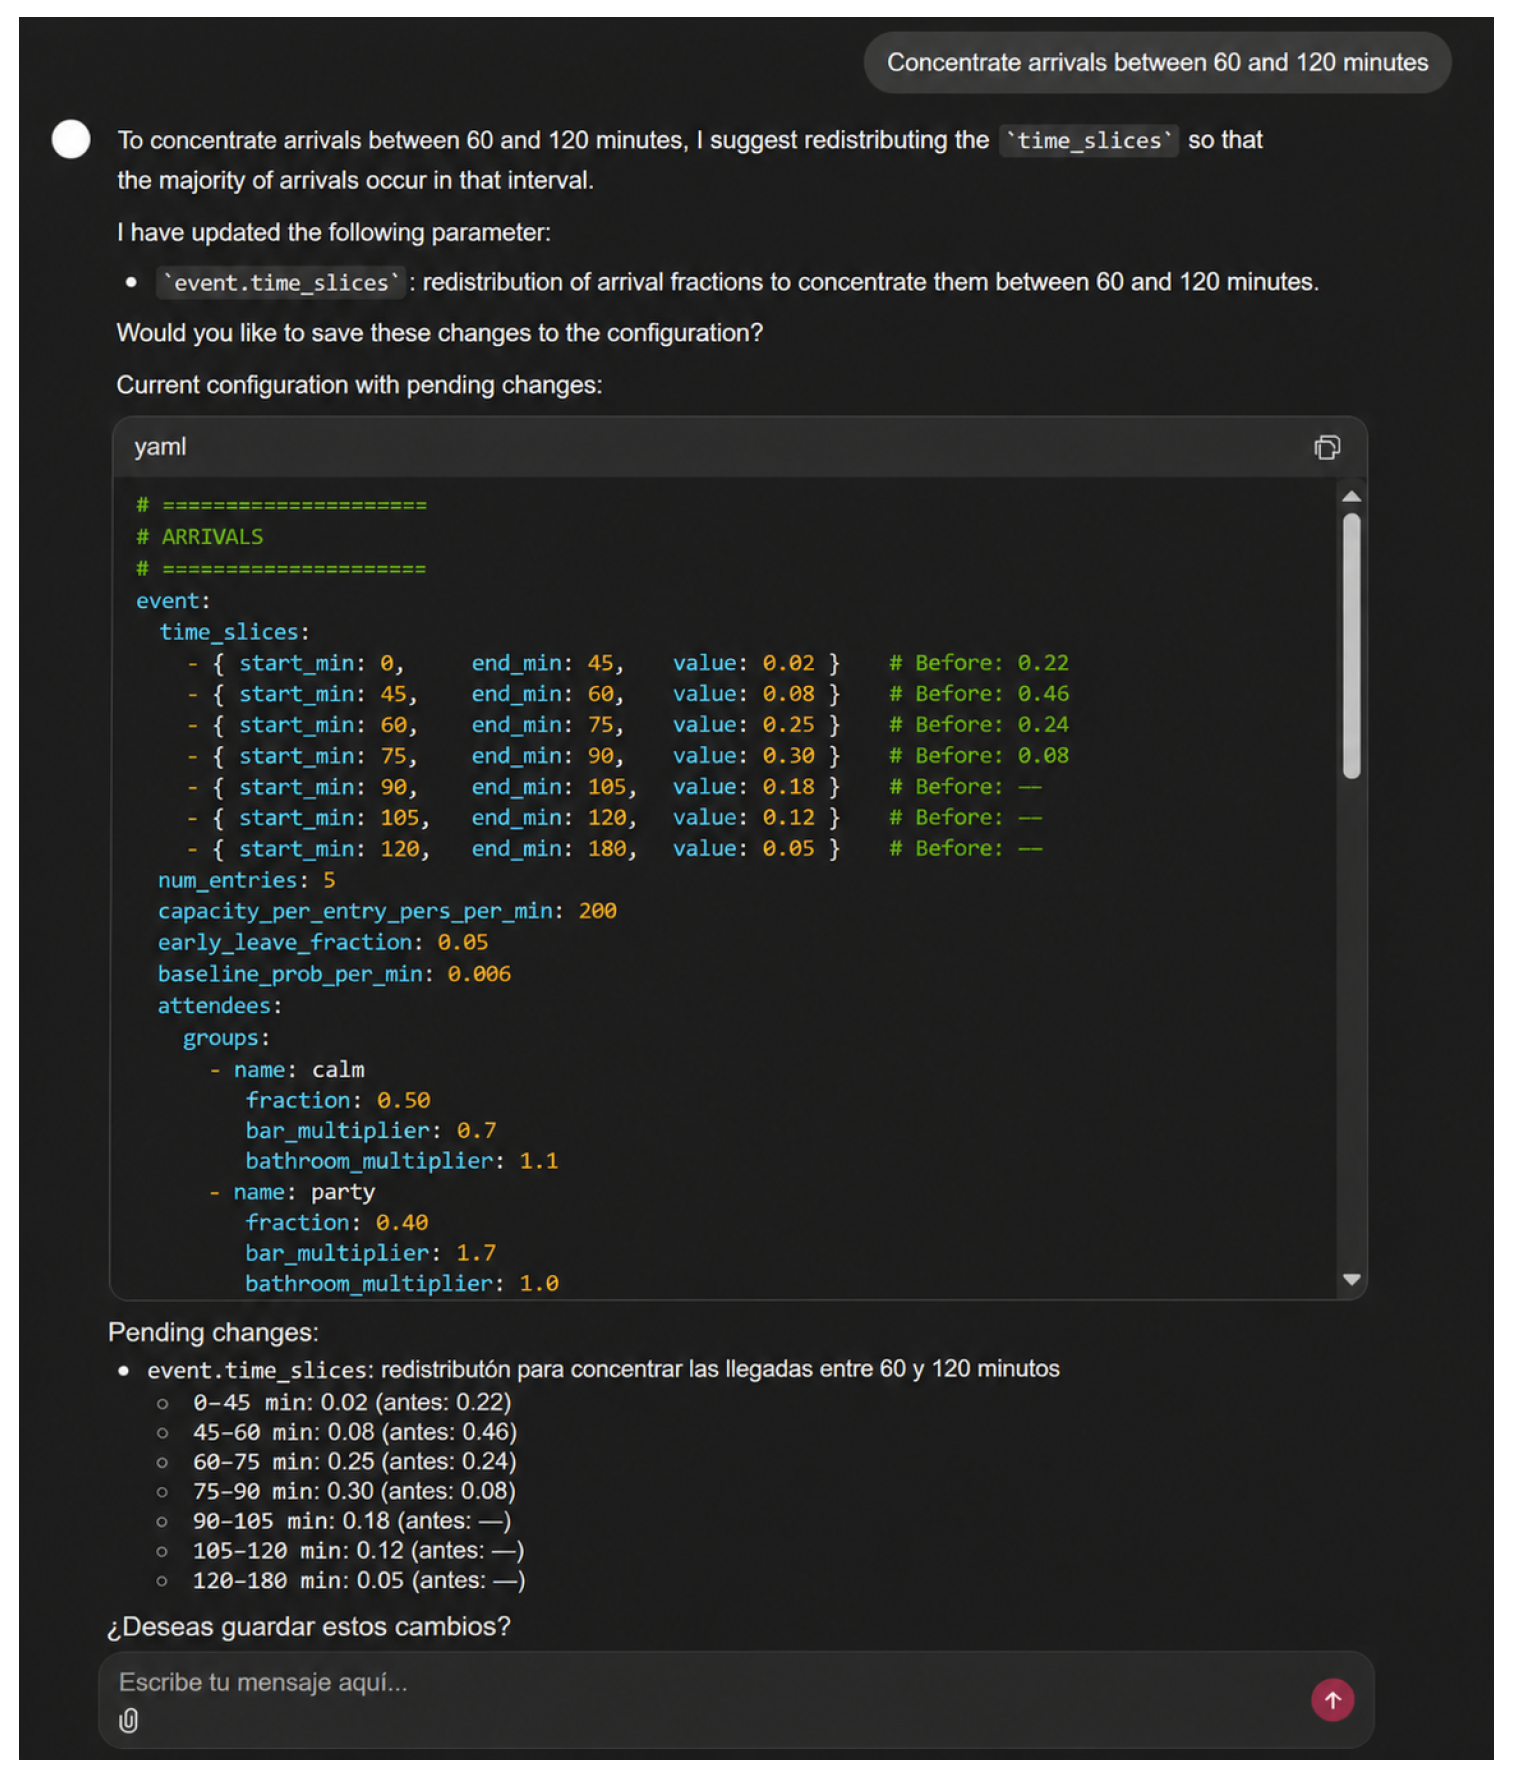This screenshot has width=1513, height=1773.
Task: Click the 'yaml' language label of code block
Action: tap(160, 447)
